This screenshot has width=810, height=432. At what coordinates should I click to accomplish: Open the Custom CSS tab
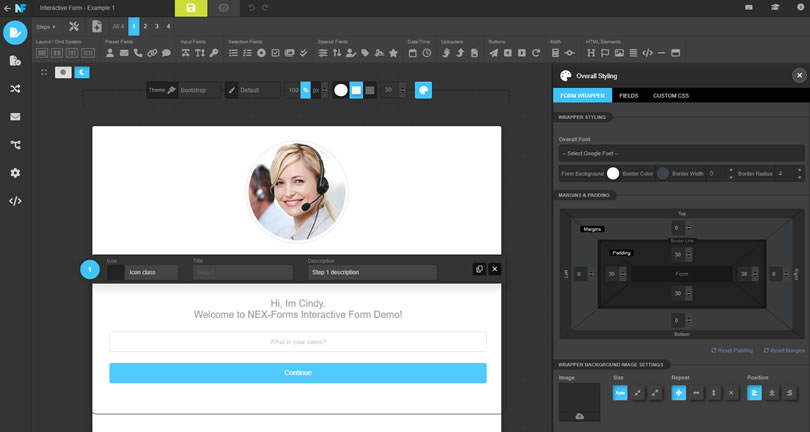pos(671,96)
